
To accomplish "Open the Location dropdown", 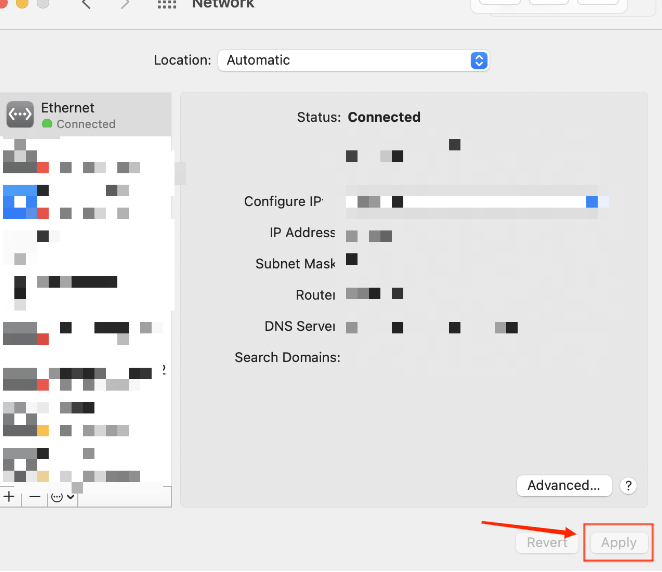I will point(353,60).
